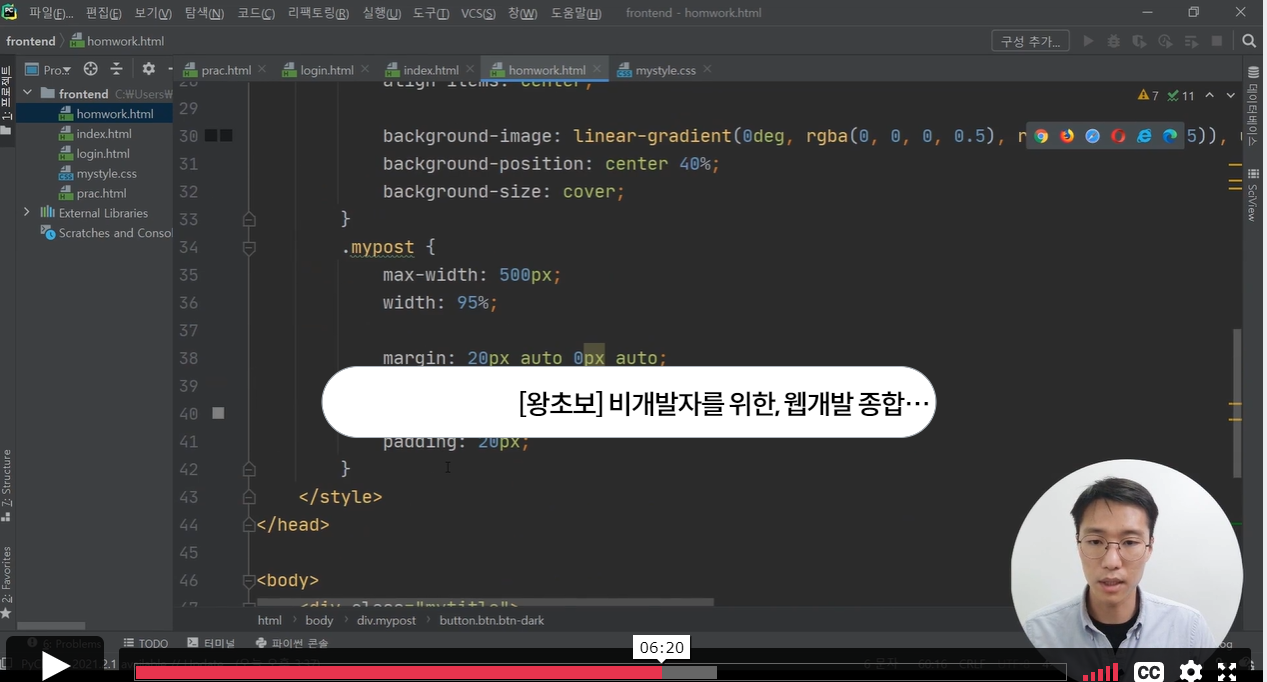Open the VCS menu
The image size is (1267, 682).
coord(479,13)
